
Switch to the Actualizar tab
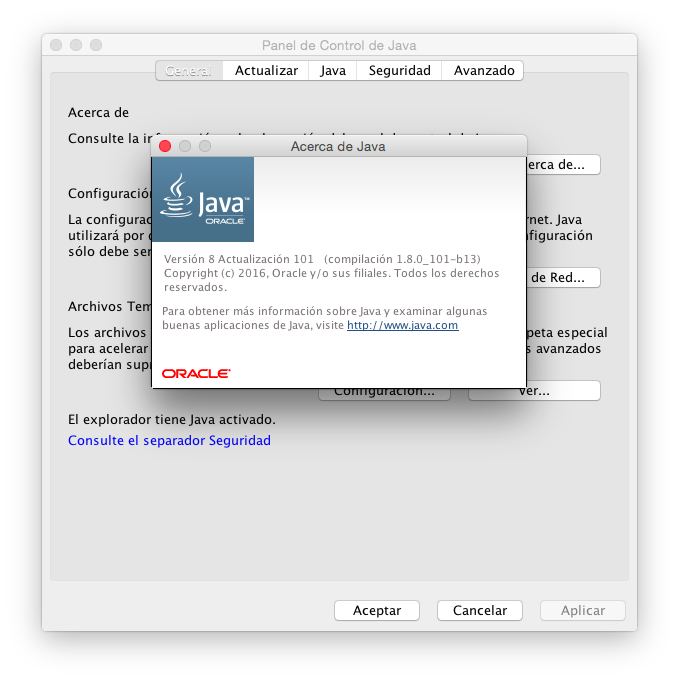click(266, 70)
